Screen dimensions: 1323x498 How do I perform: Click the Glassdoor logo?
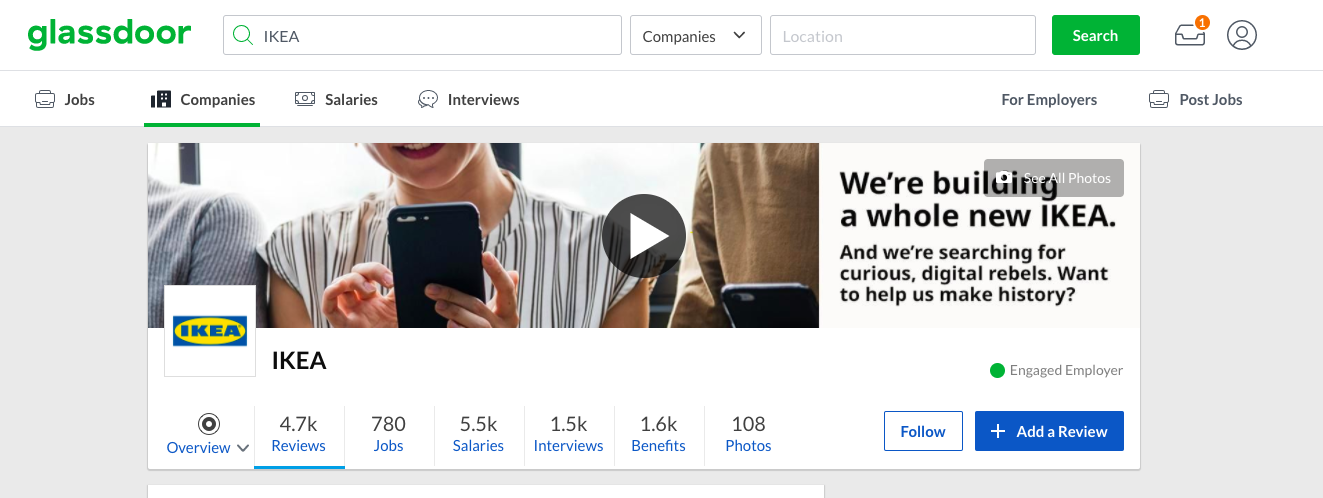109,34
